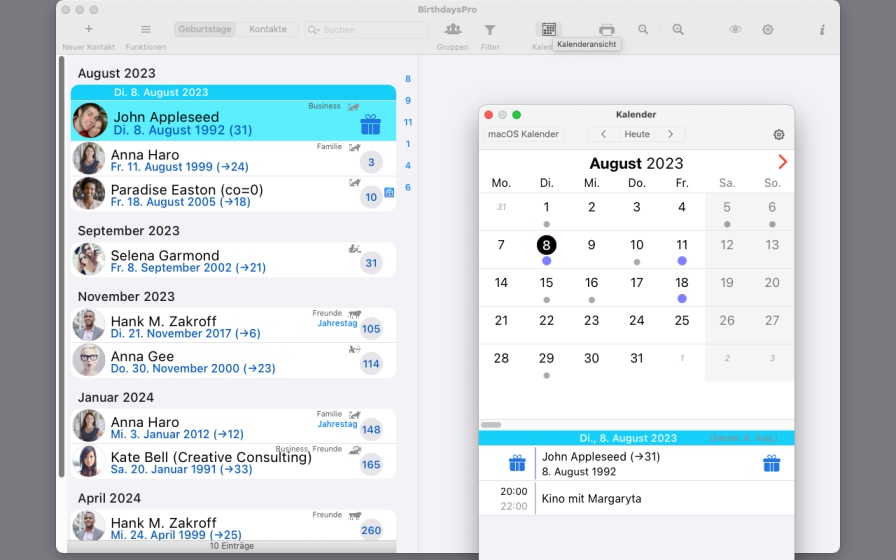Screen dimensions: 896x560
Task: Click the gift icon beside John Appleseed in list
Action: [370, 124]
